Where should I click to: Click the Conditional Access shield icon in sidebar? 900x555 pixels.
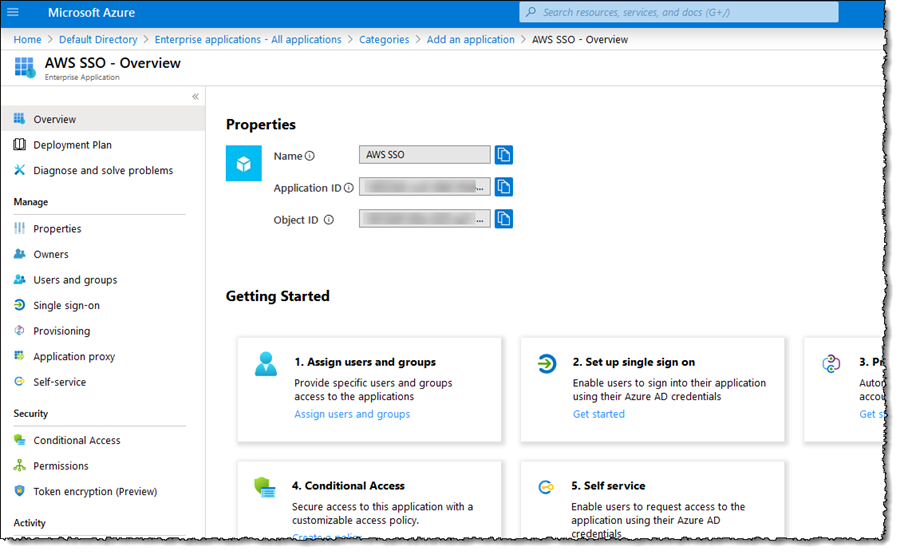20,440
